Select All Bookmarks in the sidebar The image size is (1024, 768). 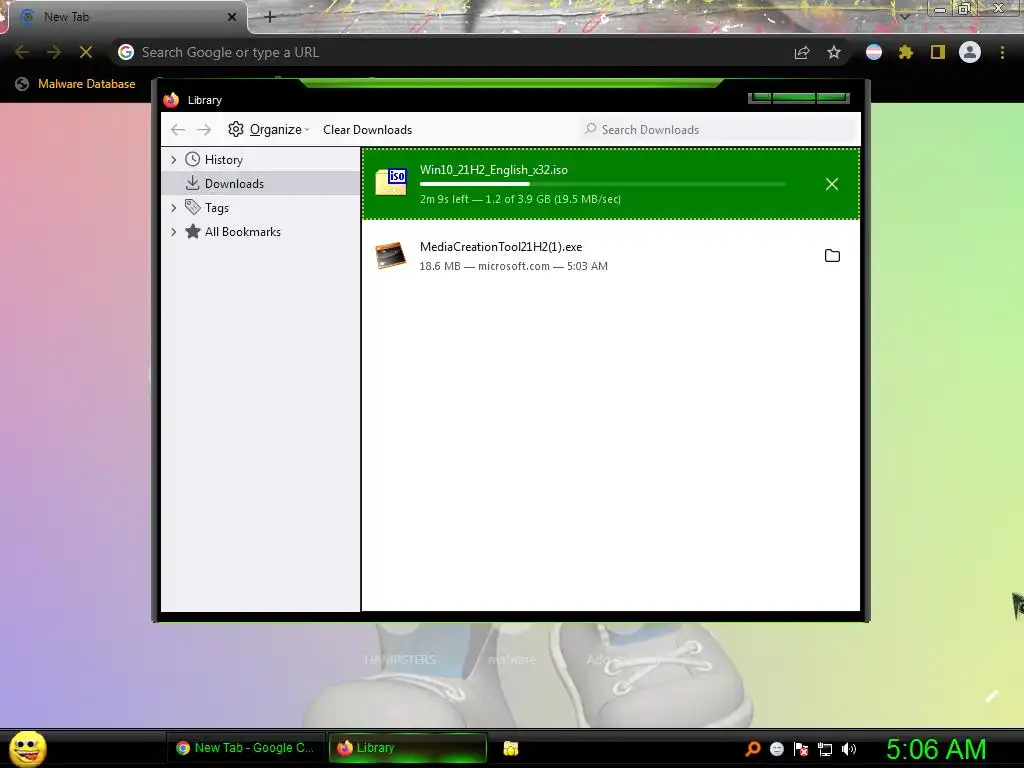tap(242, 232)
